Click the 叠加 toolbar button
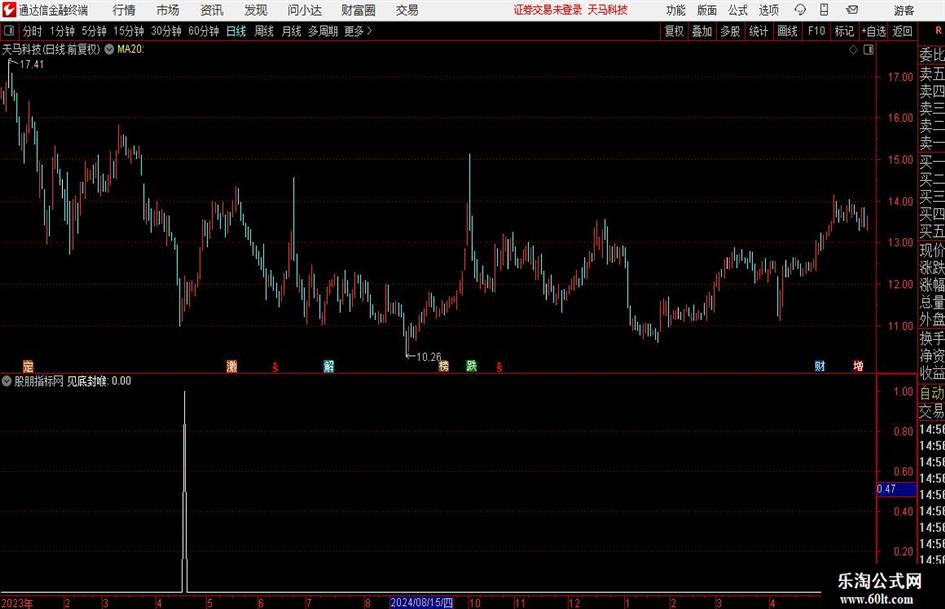The height and width of the screenshot is (609, 945). pyautogui.click(x=702, y=31)
